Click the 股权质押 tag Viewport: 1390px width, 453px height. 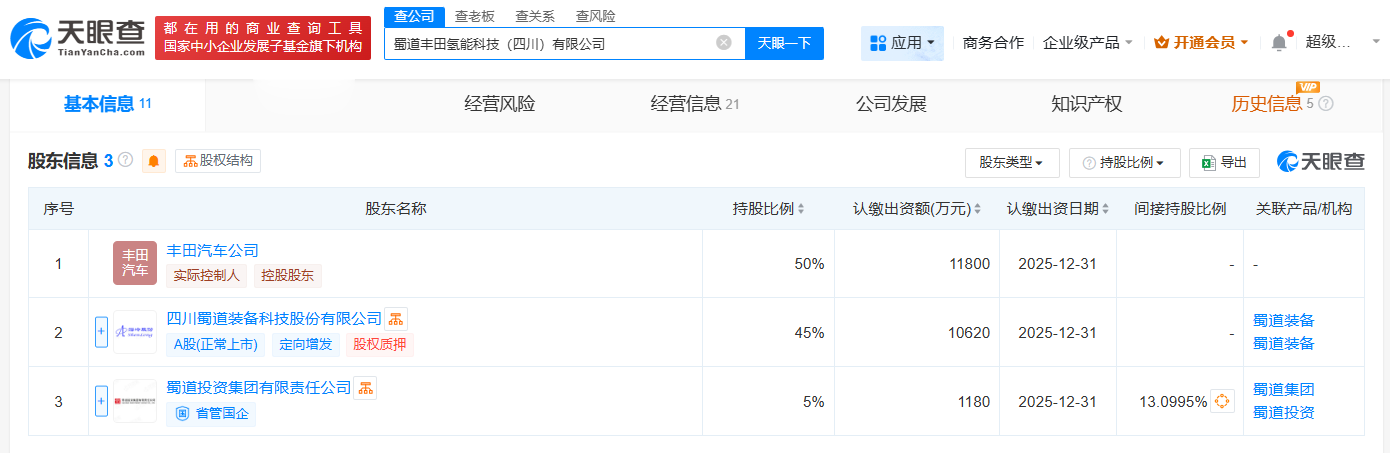coord(380,345)
